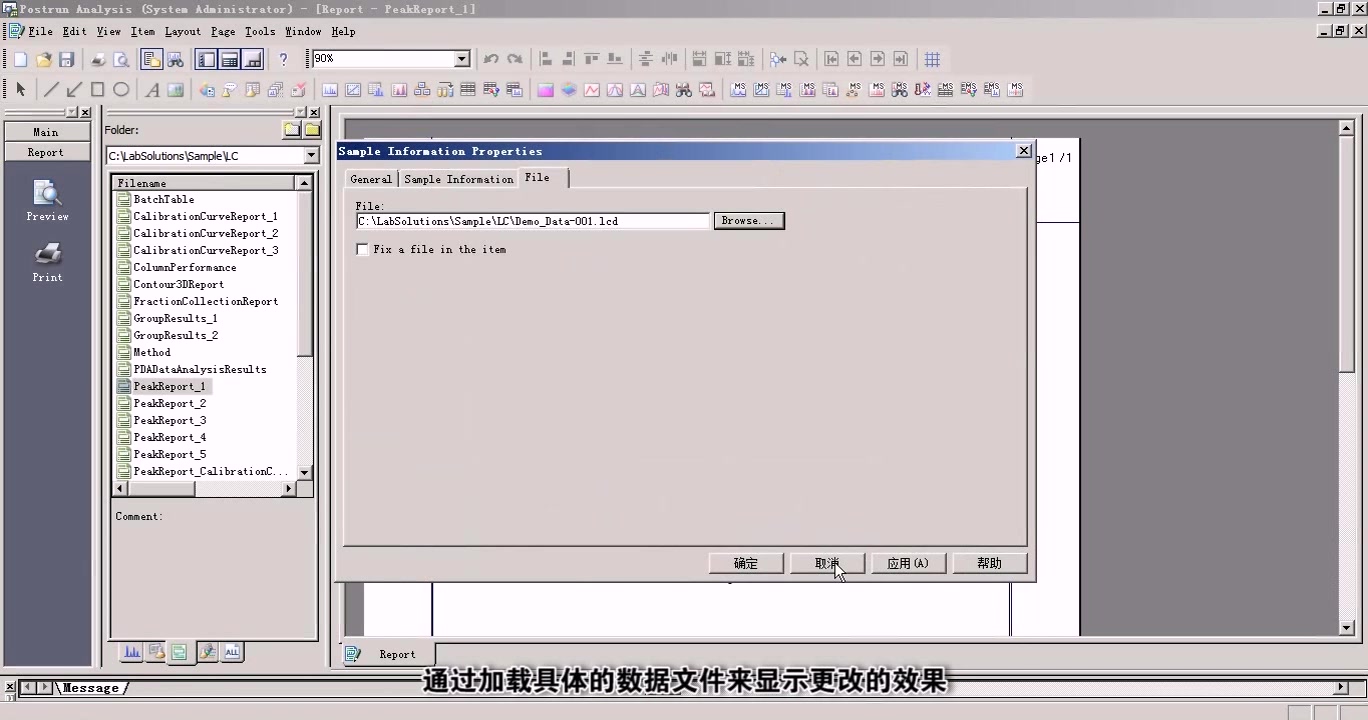Select the Text item tool
Image resolution: width=1368 pixels, height=720 pixels.
(152, 90)
